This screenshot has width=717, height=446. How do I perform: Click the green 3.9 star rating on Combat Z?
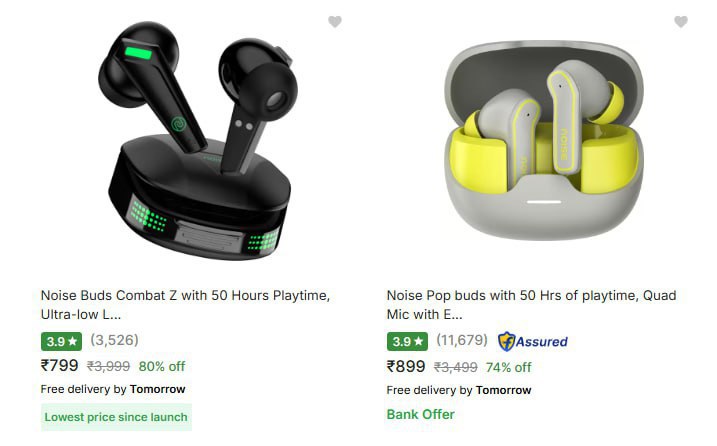tap(61, 341)
